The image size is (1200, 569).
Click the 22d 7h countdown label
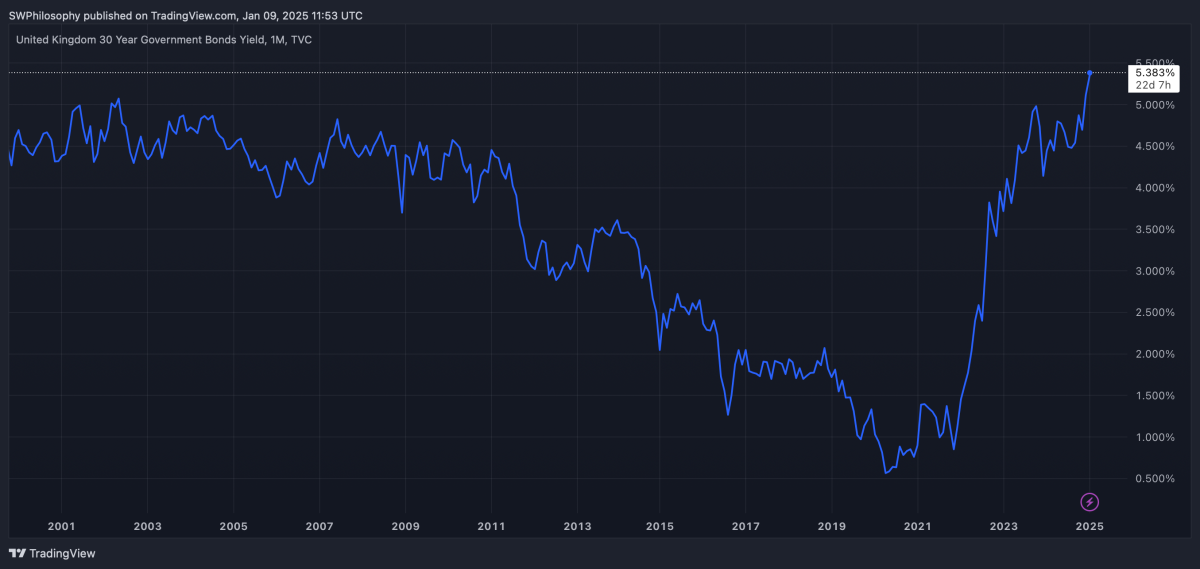click(1158, 86)
